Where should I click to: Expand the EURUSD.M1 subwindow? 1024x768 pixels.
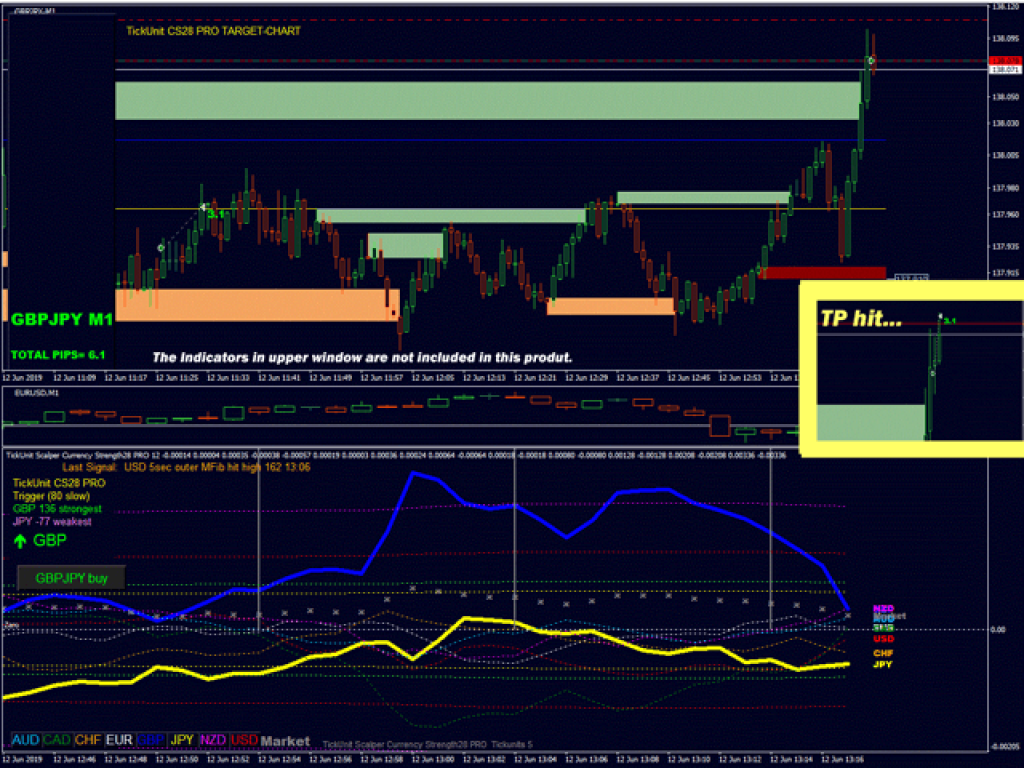point(35,394)
